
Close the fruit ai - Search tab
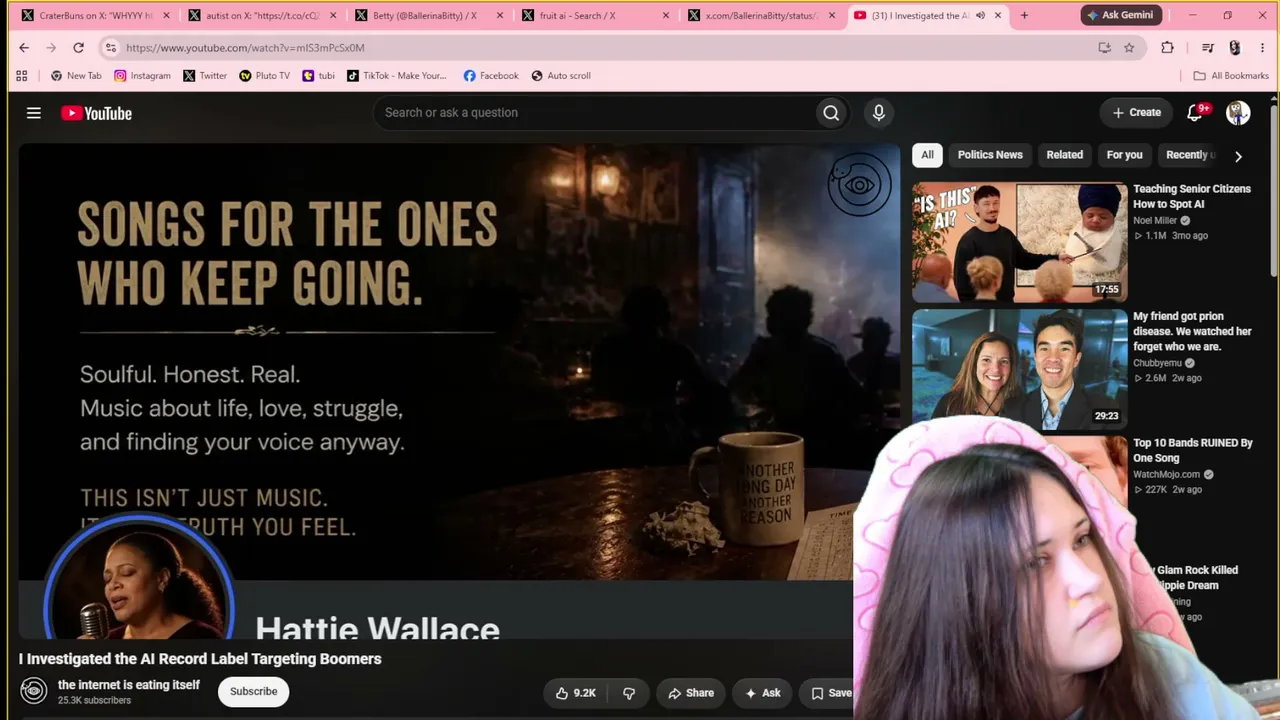(666, 15)
